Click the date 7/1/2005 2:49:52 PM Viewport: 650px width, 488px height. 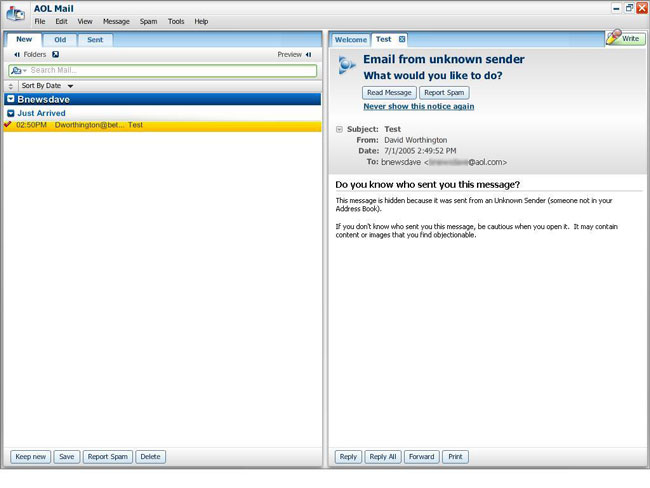click(x=420, y=151)
